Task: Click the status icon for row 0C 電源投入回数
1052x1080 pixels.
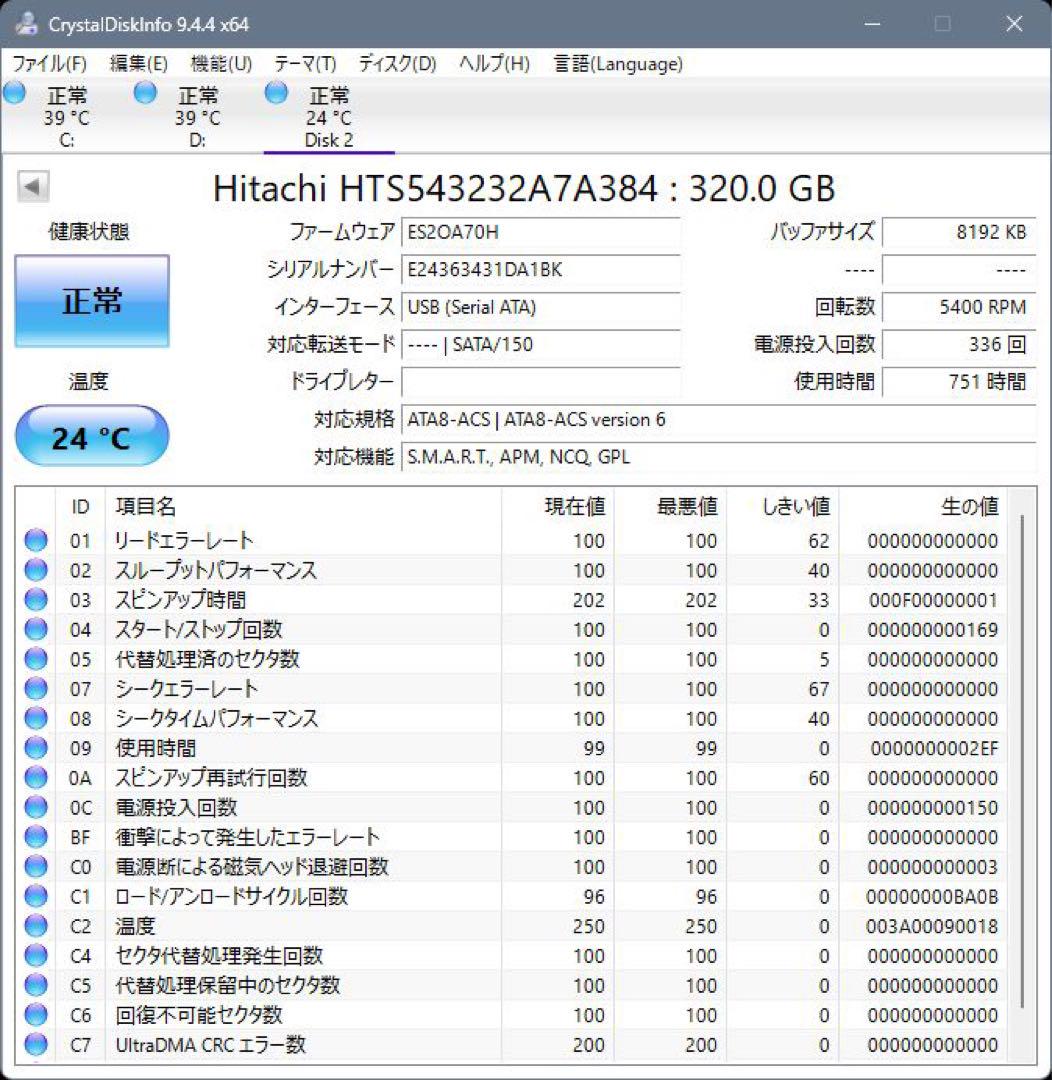Action: [x=36, y=807]
